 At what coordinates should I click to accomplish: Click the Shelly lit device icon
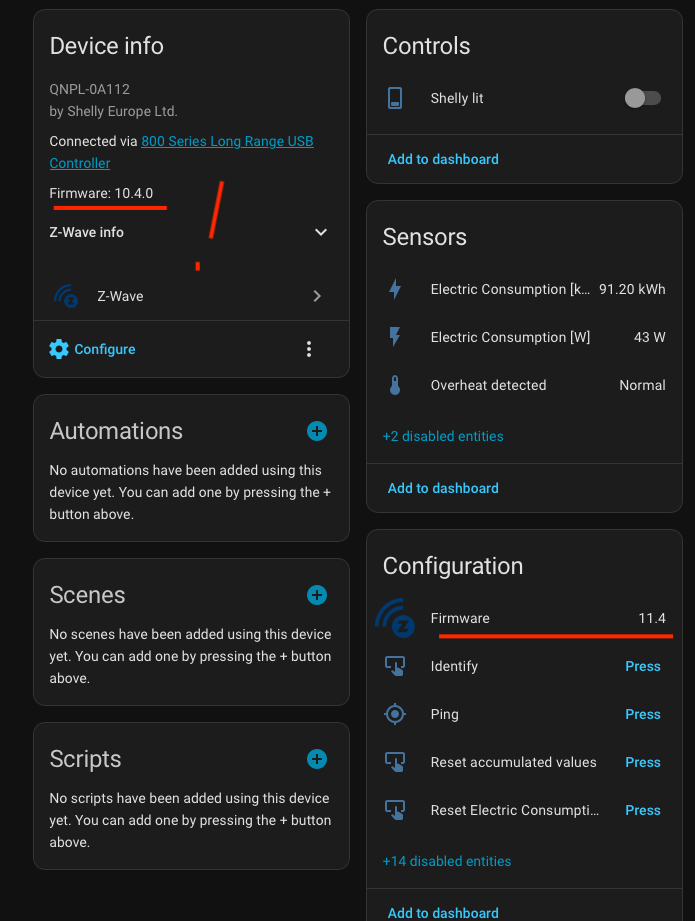click(395, 98)
